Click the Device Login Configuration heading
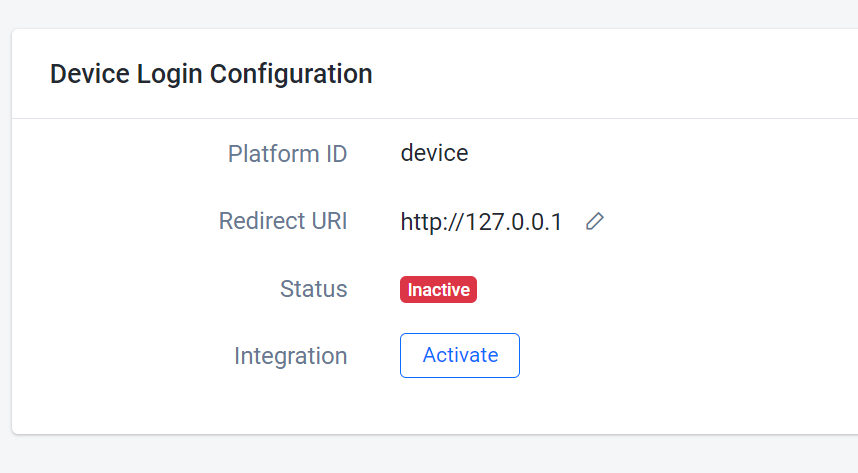The width and height of the screenshot is (858, 473). pyautogui.click(x=211, y=74)
